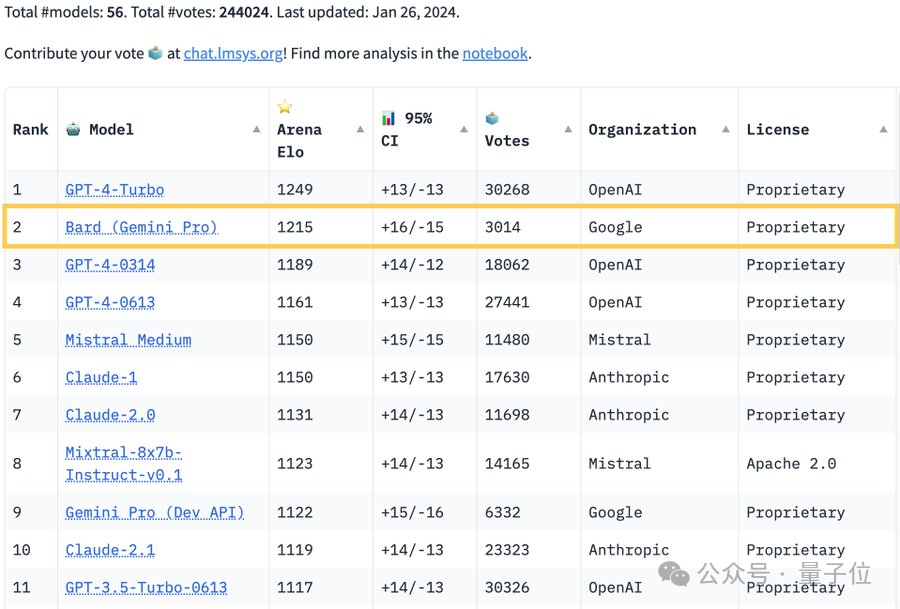Click the robot icon beside Model header
The image size is (900, 609).
(x=73, y=129)
